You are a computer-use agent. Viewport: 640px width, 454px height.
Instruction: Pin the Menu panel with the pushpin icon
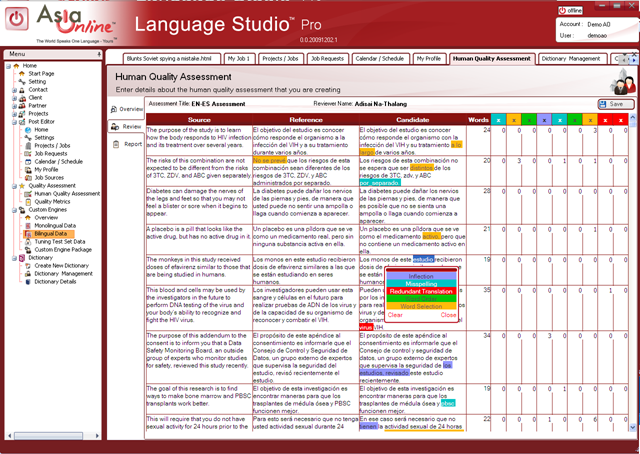(99, 54)
